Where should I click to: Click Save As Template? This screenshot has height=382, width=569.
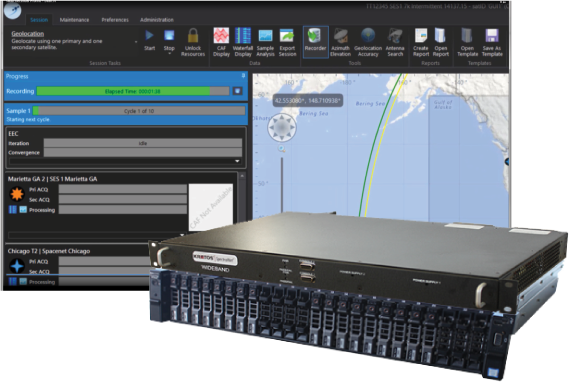(x=492, y=42)
